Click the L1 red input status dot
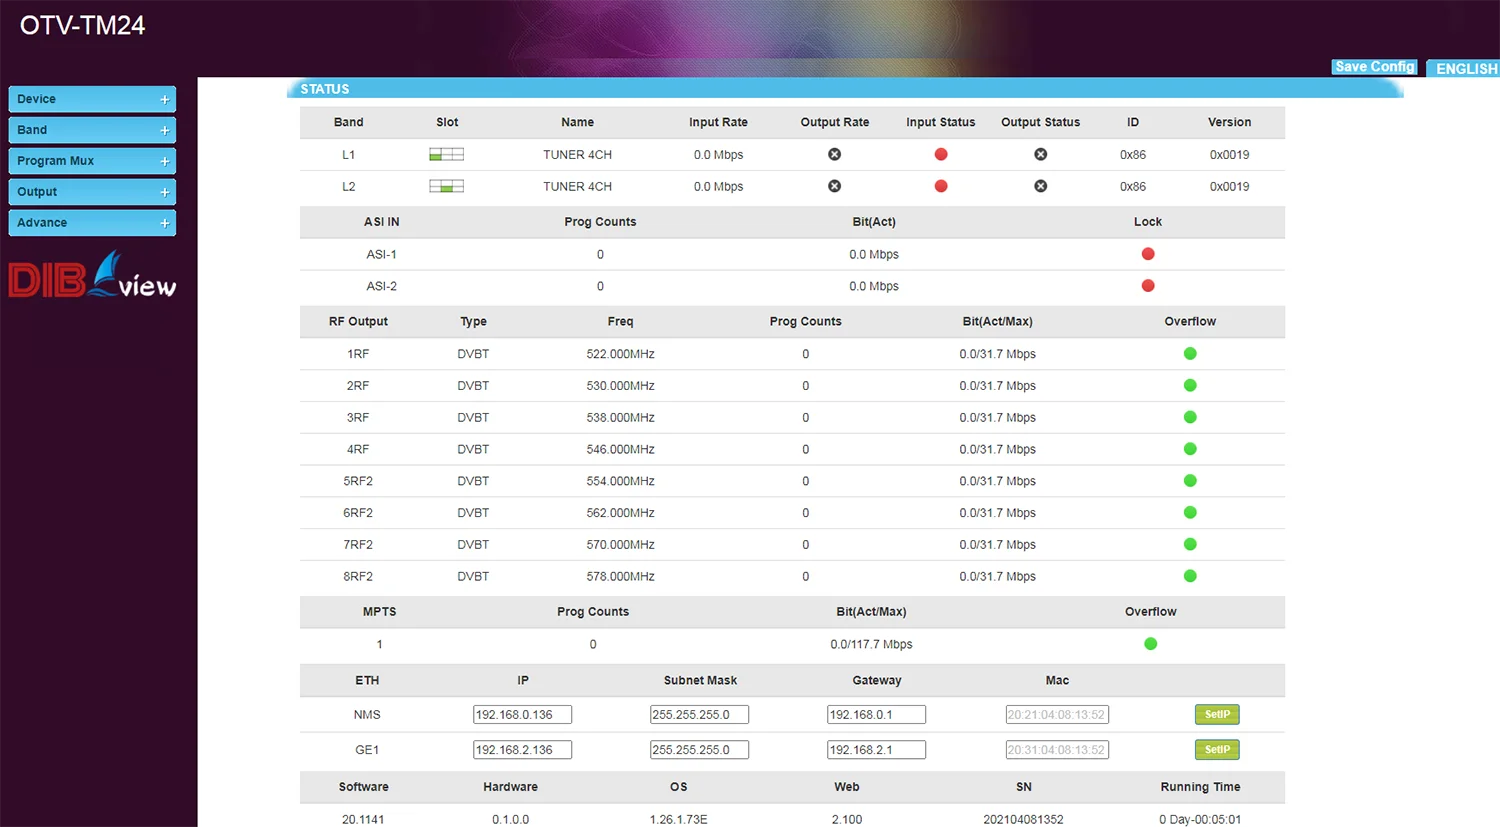The width and height of the screenshot is (1500, 827). (x=941, y=154)
